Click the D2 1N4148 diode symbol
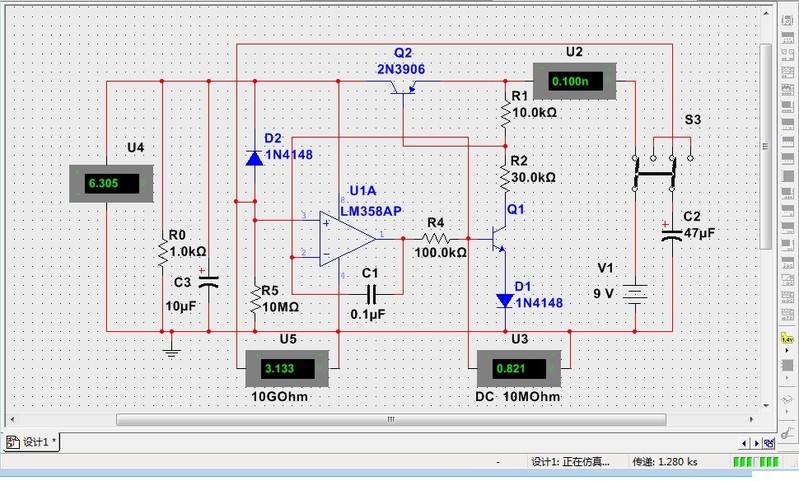799x481 pixels. coord(253,157)
